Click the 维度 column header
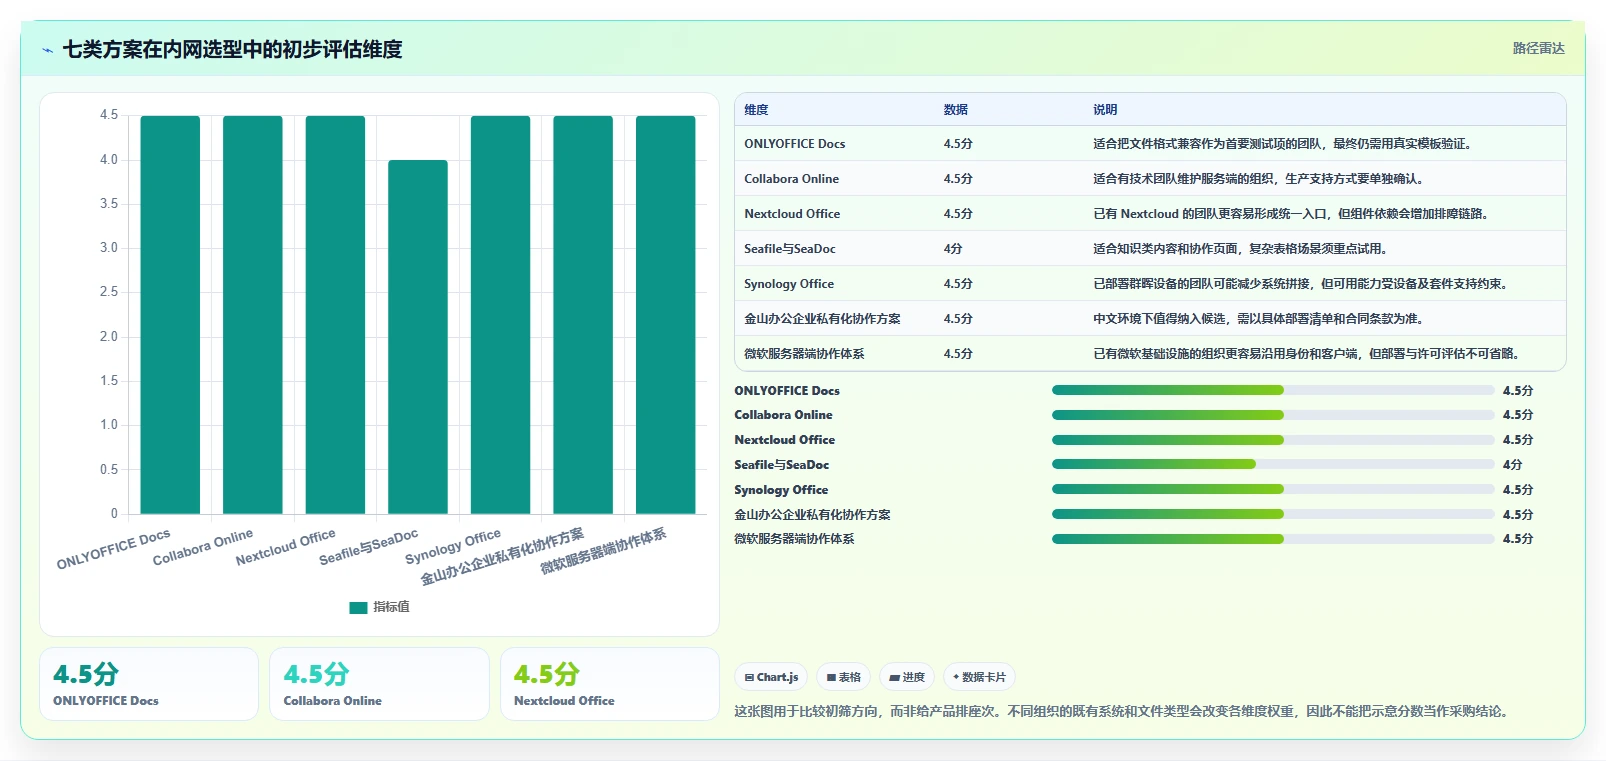Screen dimensions: 1606x761 coord(756,110)
